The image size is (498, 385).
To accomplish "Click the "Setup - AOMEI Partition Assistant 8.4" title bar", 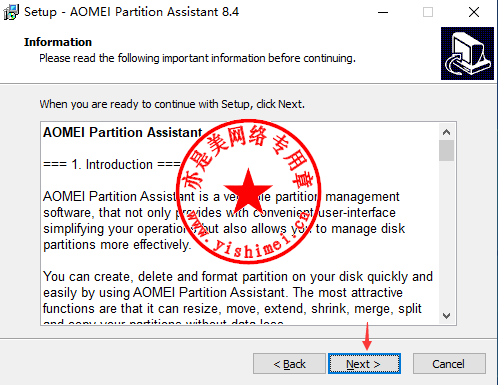I will (131, 12).
